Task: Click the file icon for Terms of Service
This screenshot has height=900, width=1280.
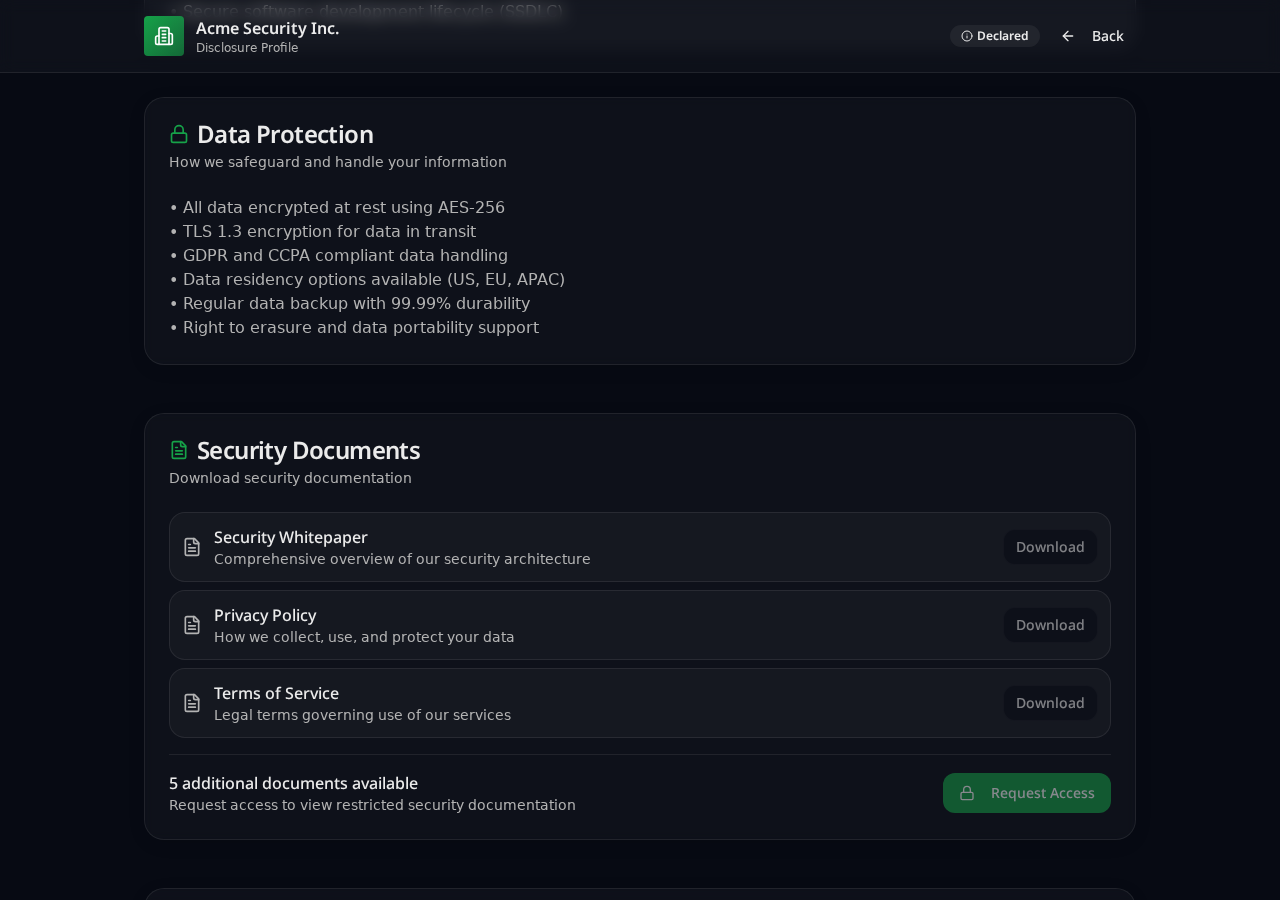Action: (x=192, y=703)
